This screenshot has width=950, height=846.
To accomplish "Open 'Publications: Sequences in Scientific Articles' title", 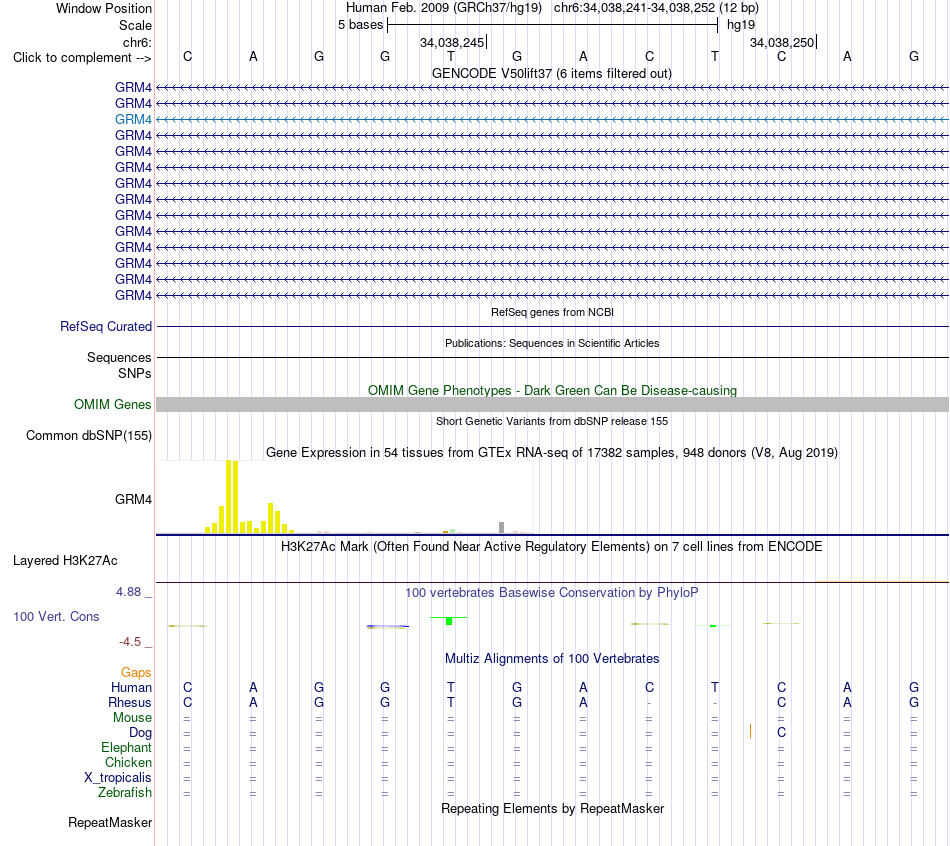I will [552, 343].
